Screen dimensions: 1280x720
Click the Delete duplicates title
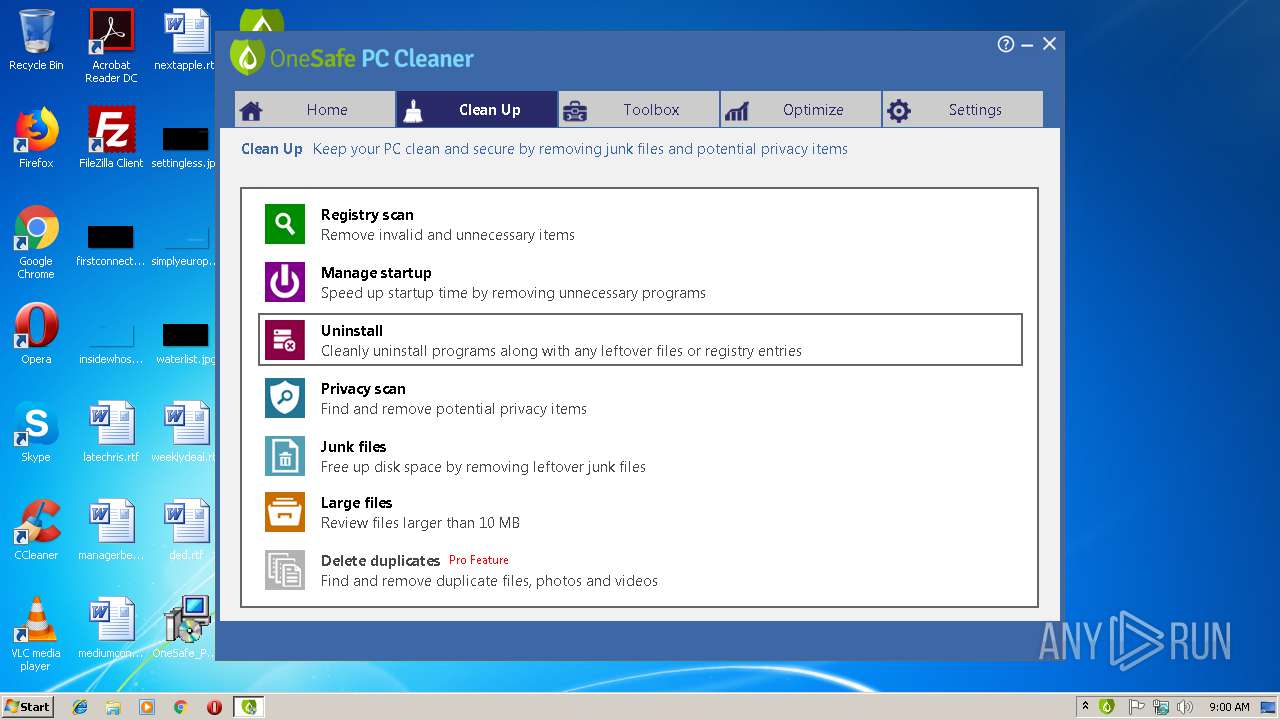coord(380,560)
